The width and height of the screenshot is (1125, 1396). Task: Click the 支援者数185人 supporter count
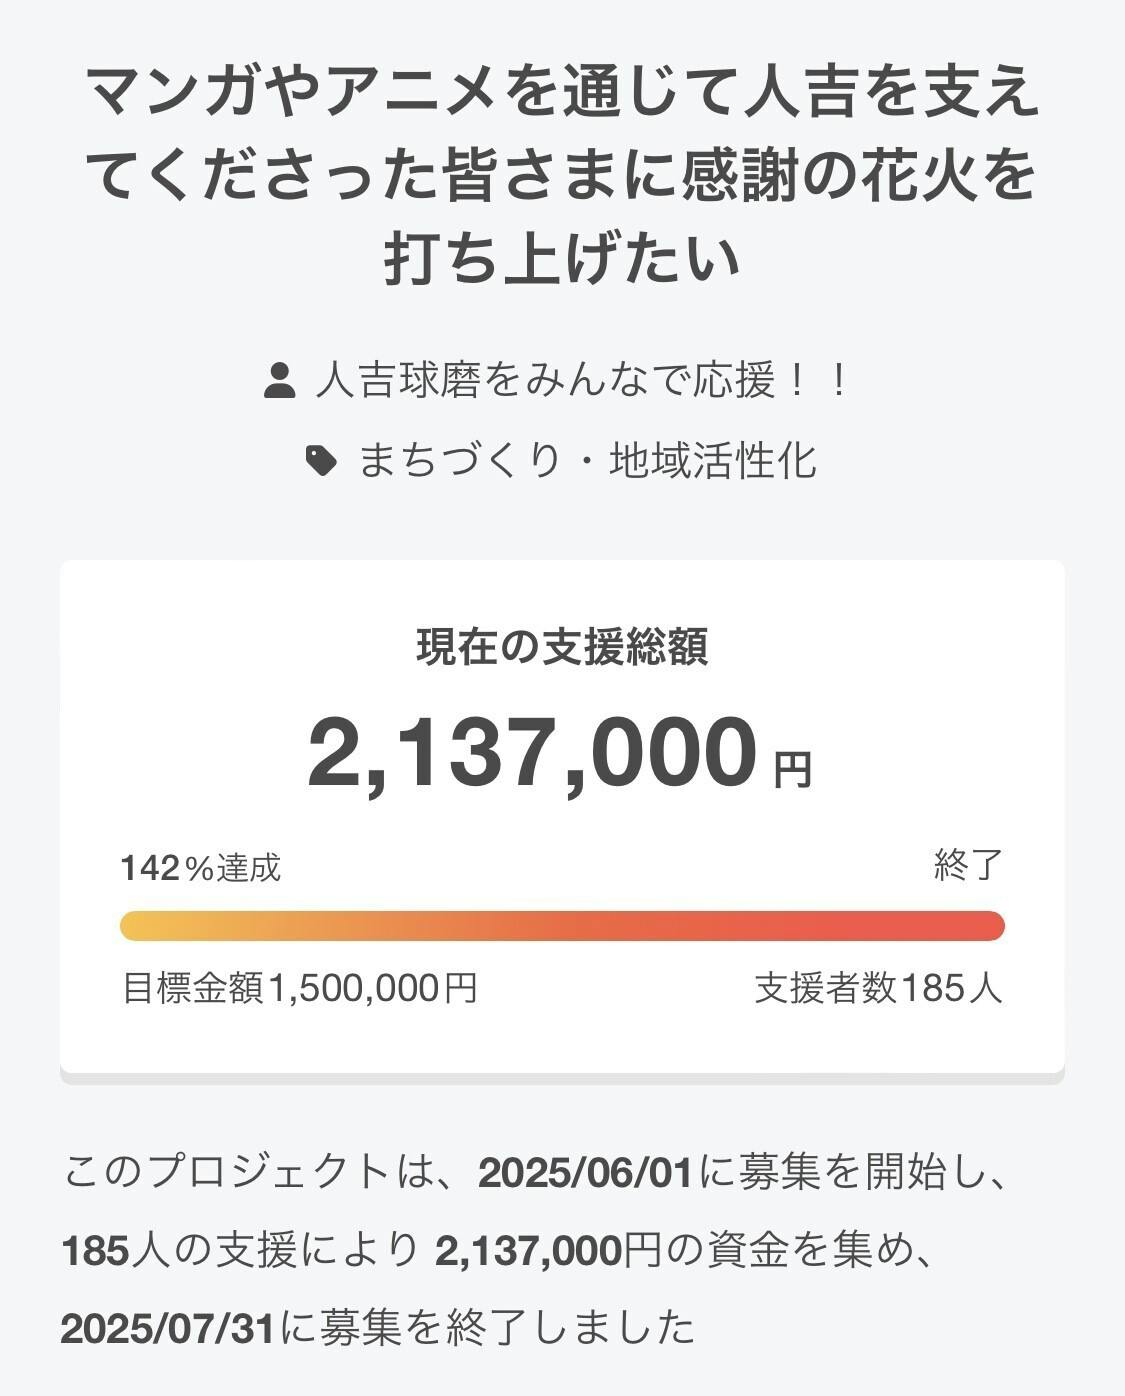point(878,988)
